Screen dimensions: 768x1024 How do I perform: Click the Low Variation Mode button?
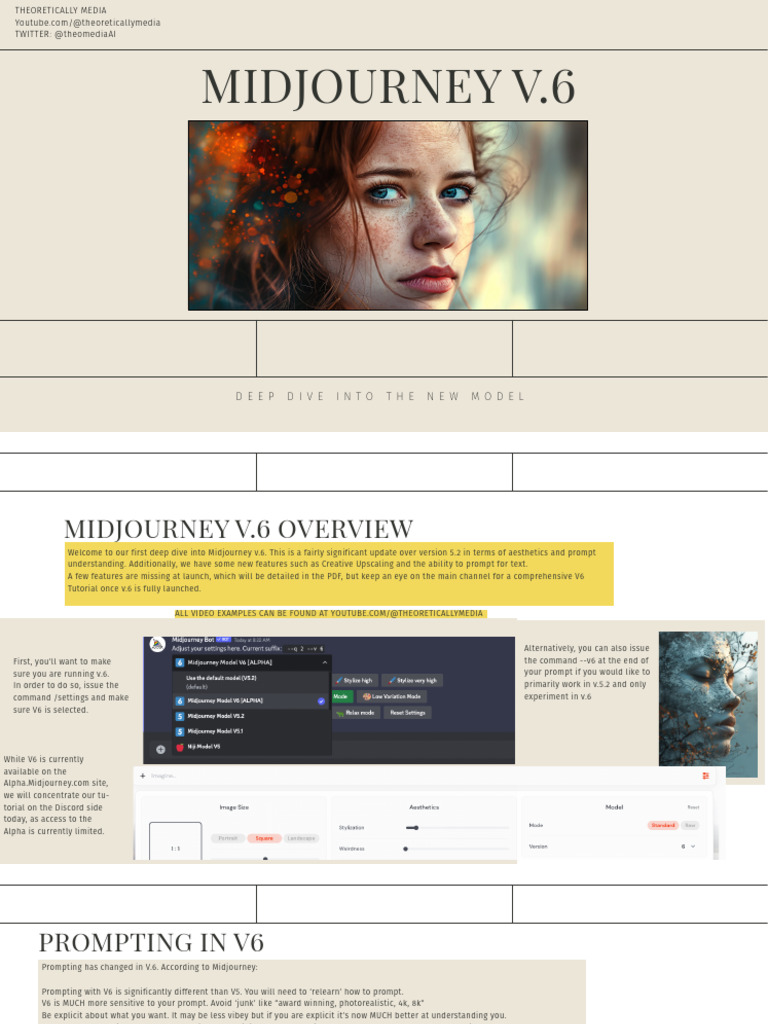tap(392, 697)
